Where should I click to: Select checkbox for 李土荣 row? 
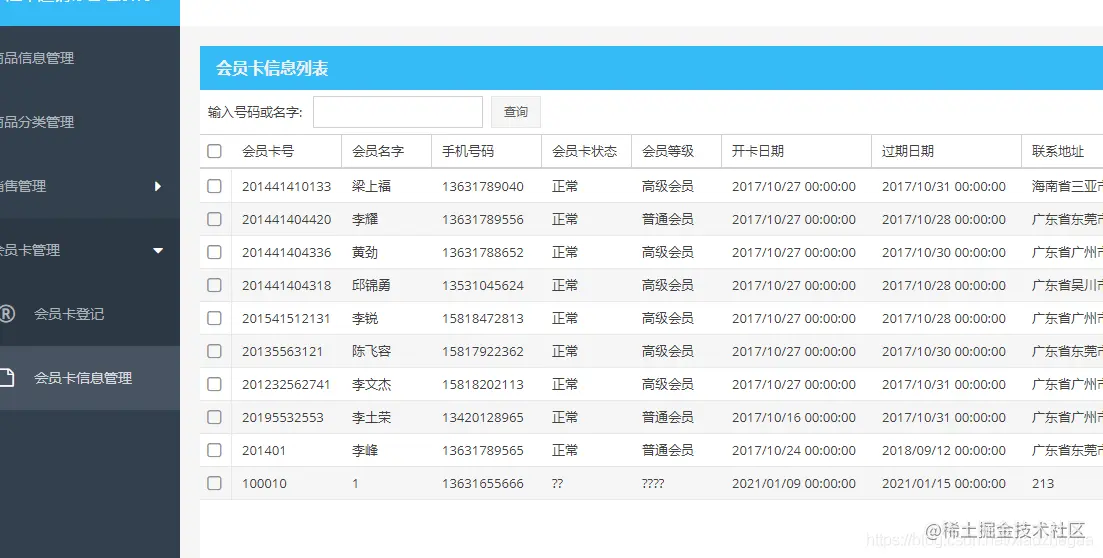tap(215, 417)
